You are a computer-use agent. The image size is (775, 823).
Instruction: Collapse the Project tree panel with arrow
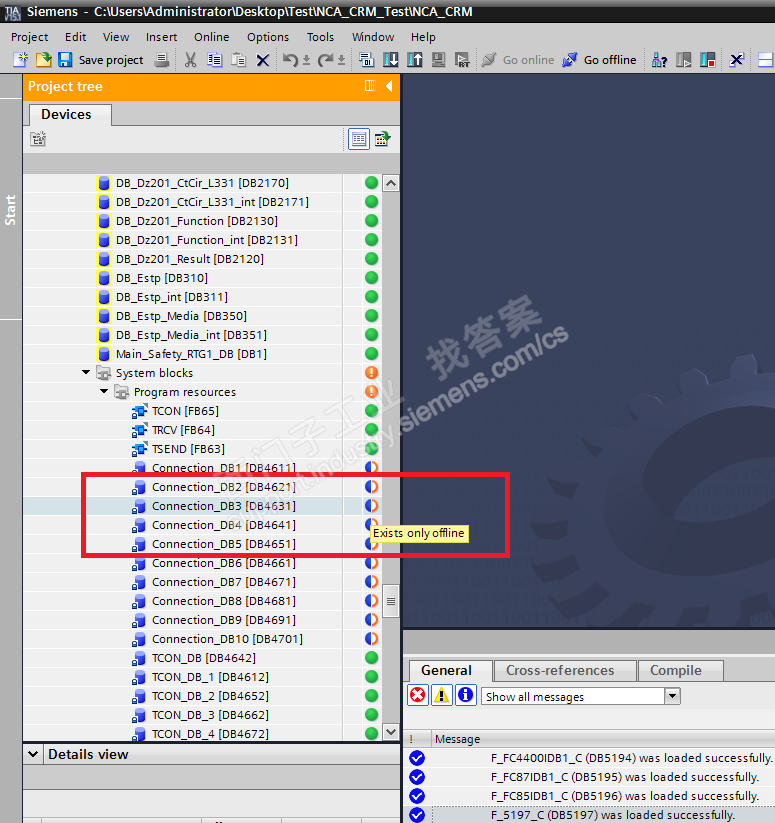(x=389, y=86)
